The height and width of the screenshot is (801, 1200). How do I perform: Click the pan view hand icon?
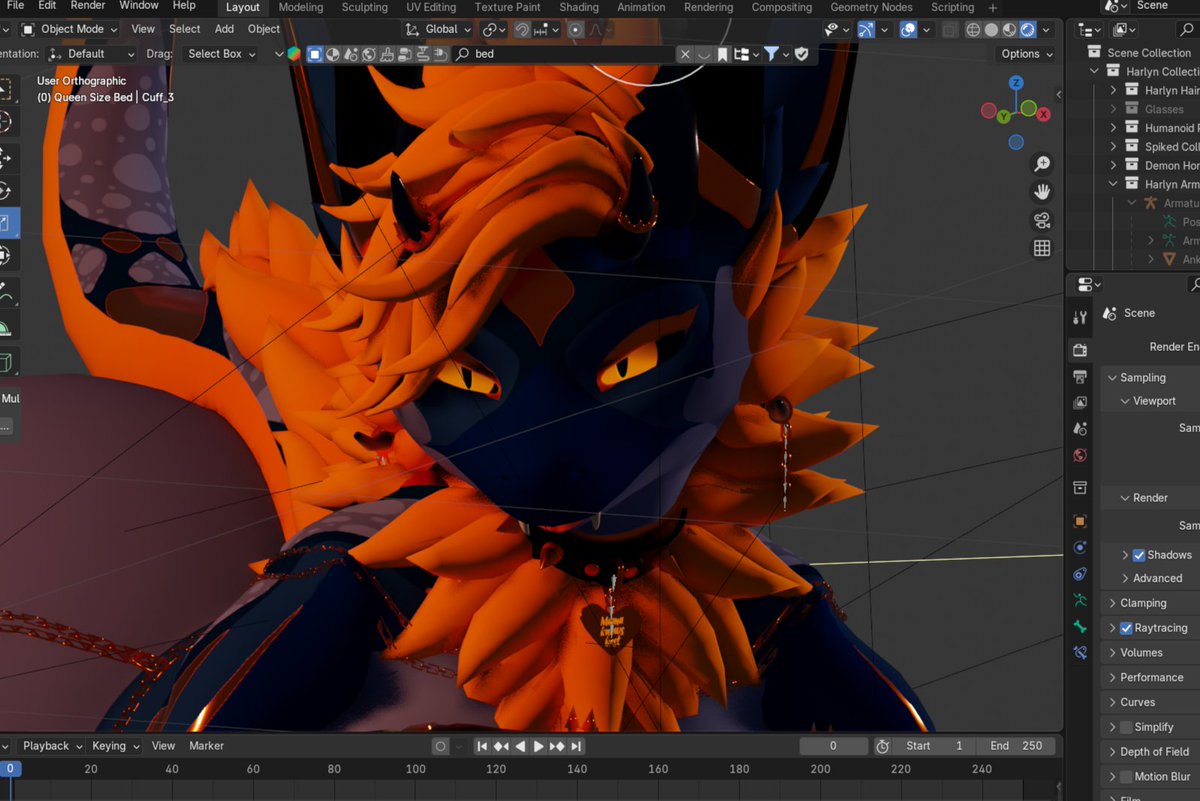click(1042, 192)
